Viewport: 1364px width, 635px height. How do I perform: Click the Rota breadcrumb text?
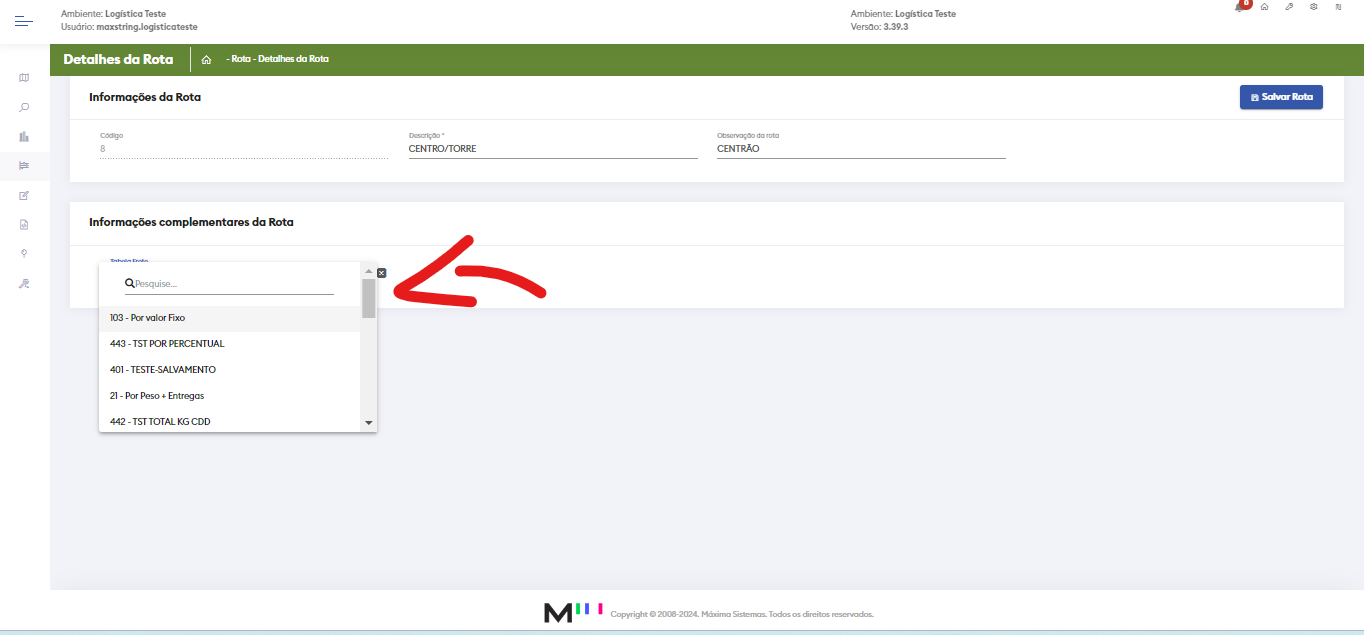coord(240,59)
